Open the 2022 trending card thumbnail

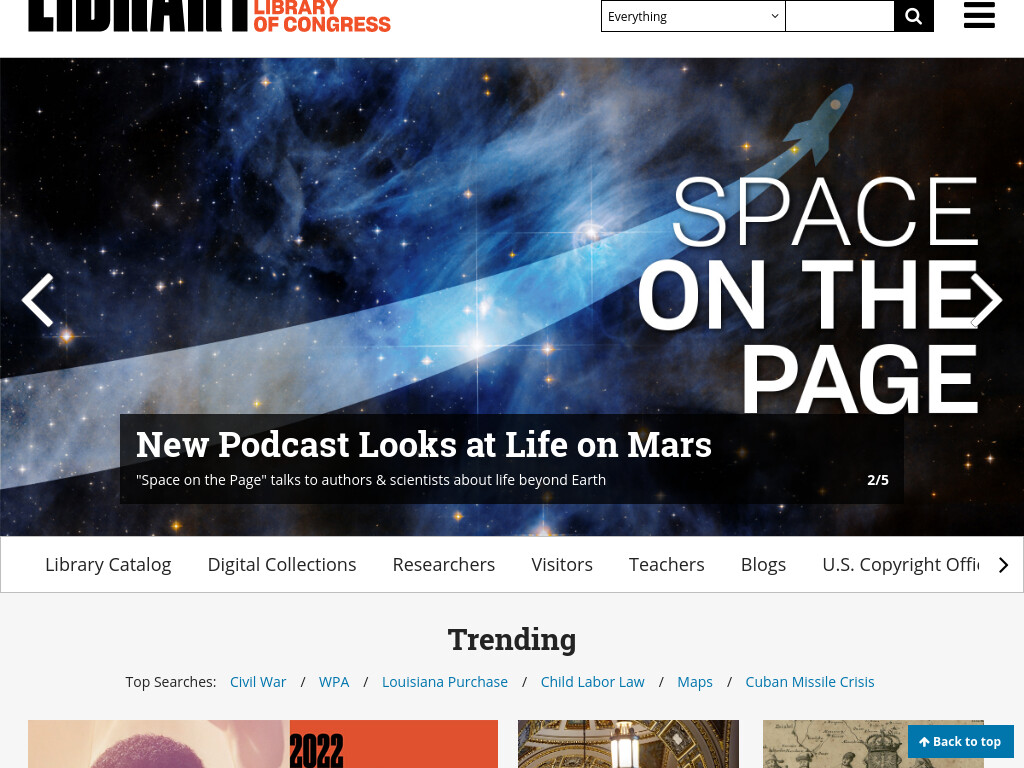pos(263,744)
